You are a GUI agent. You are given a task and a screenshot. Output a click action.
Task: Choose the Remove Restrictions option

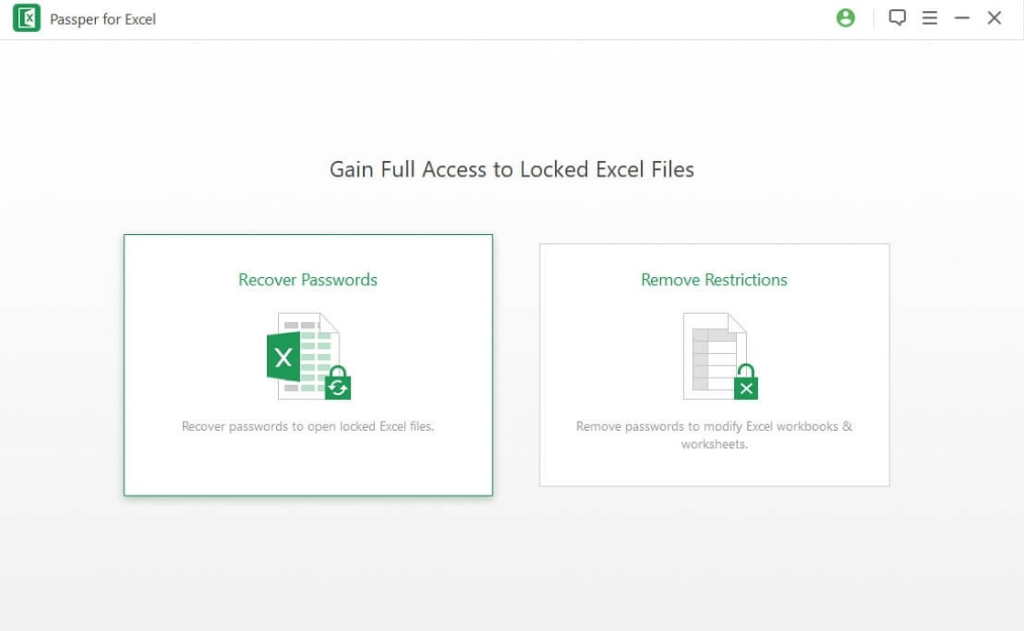coord(713,363)
